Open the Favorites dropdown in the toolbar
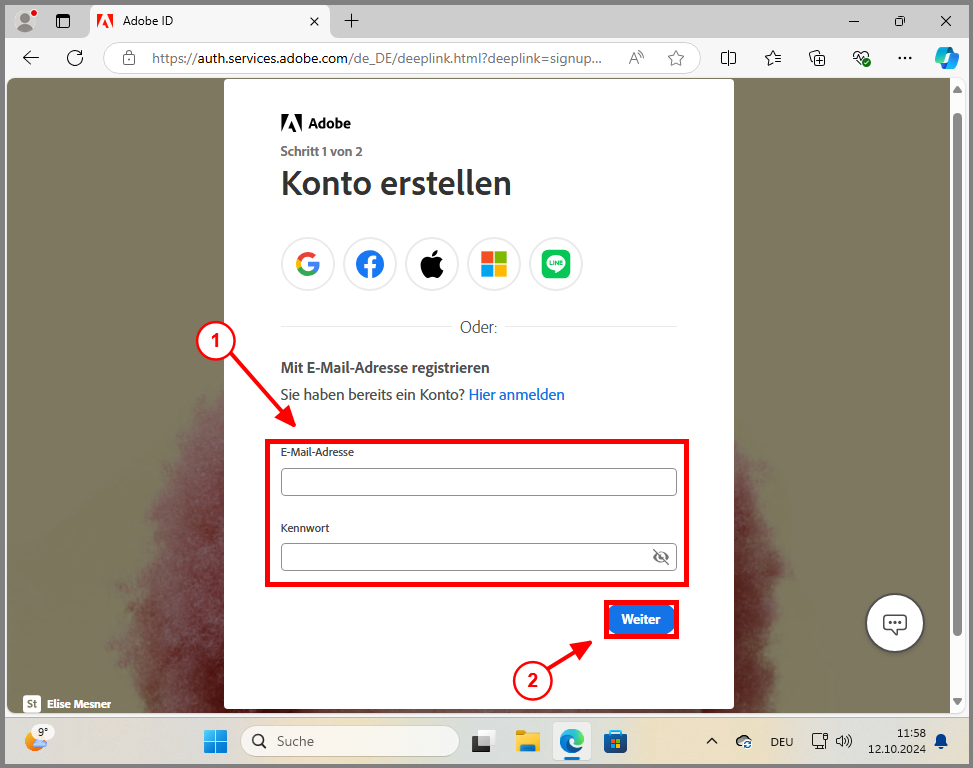973x768 pixels. tap(772, 58)
